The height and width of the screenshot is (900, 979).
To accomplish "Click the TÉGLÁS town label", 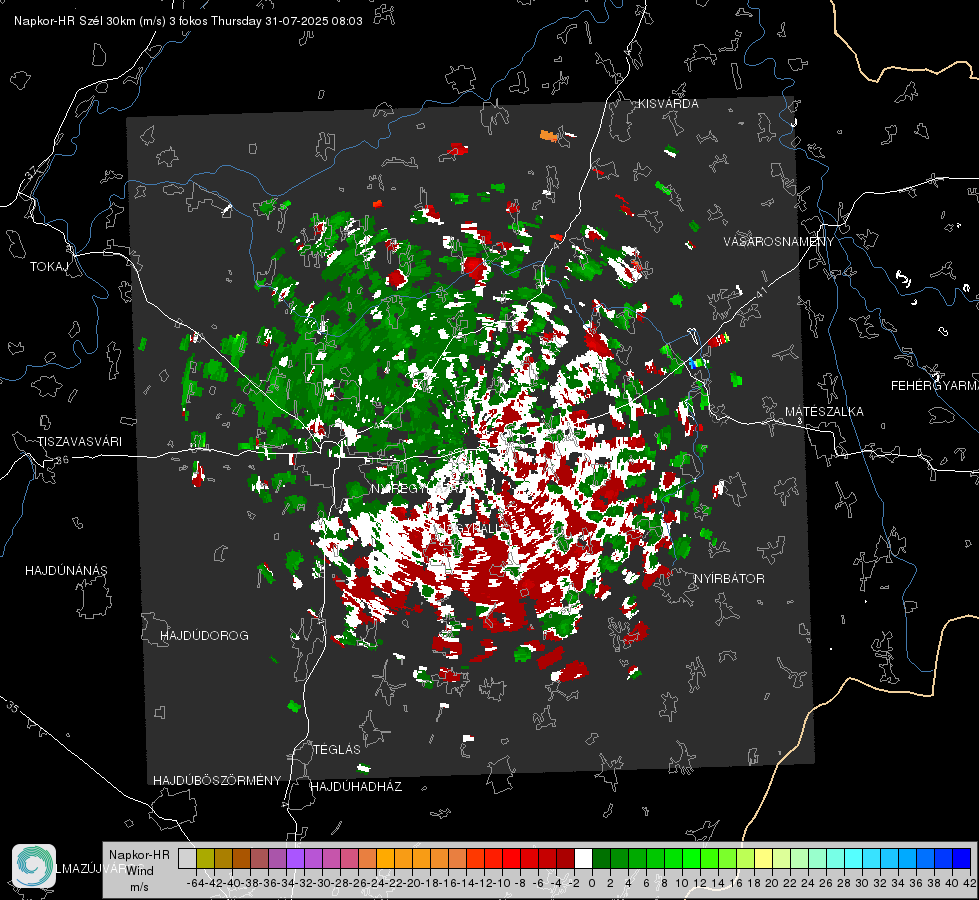I will (337, 749).
